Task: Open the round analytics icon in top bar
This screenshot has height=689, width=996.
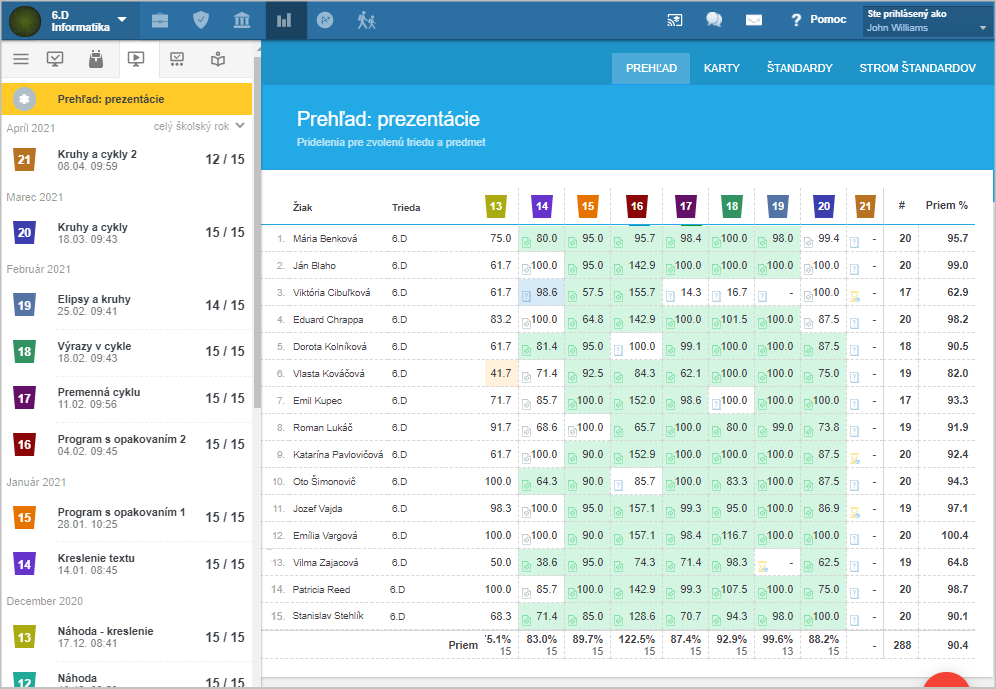Action: coord(325,20)
